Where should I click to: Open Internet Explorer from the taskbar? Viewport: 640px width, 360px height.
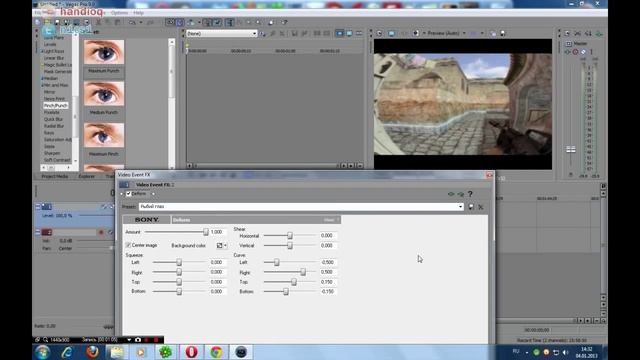point(67,352)
